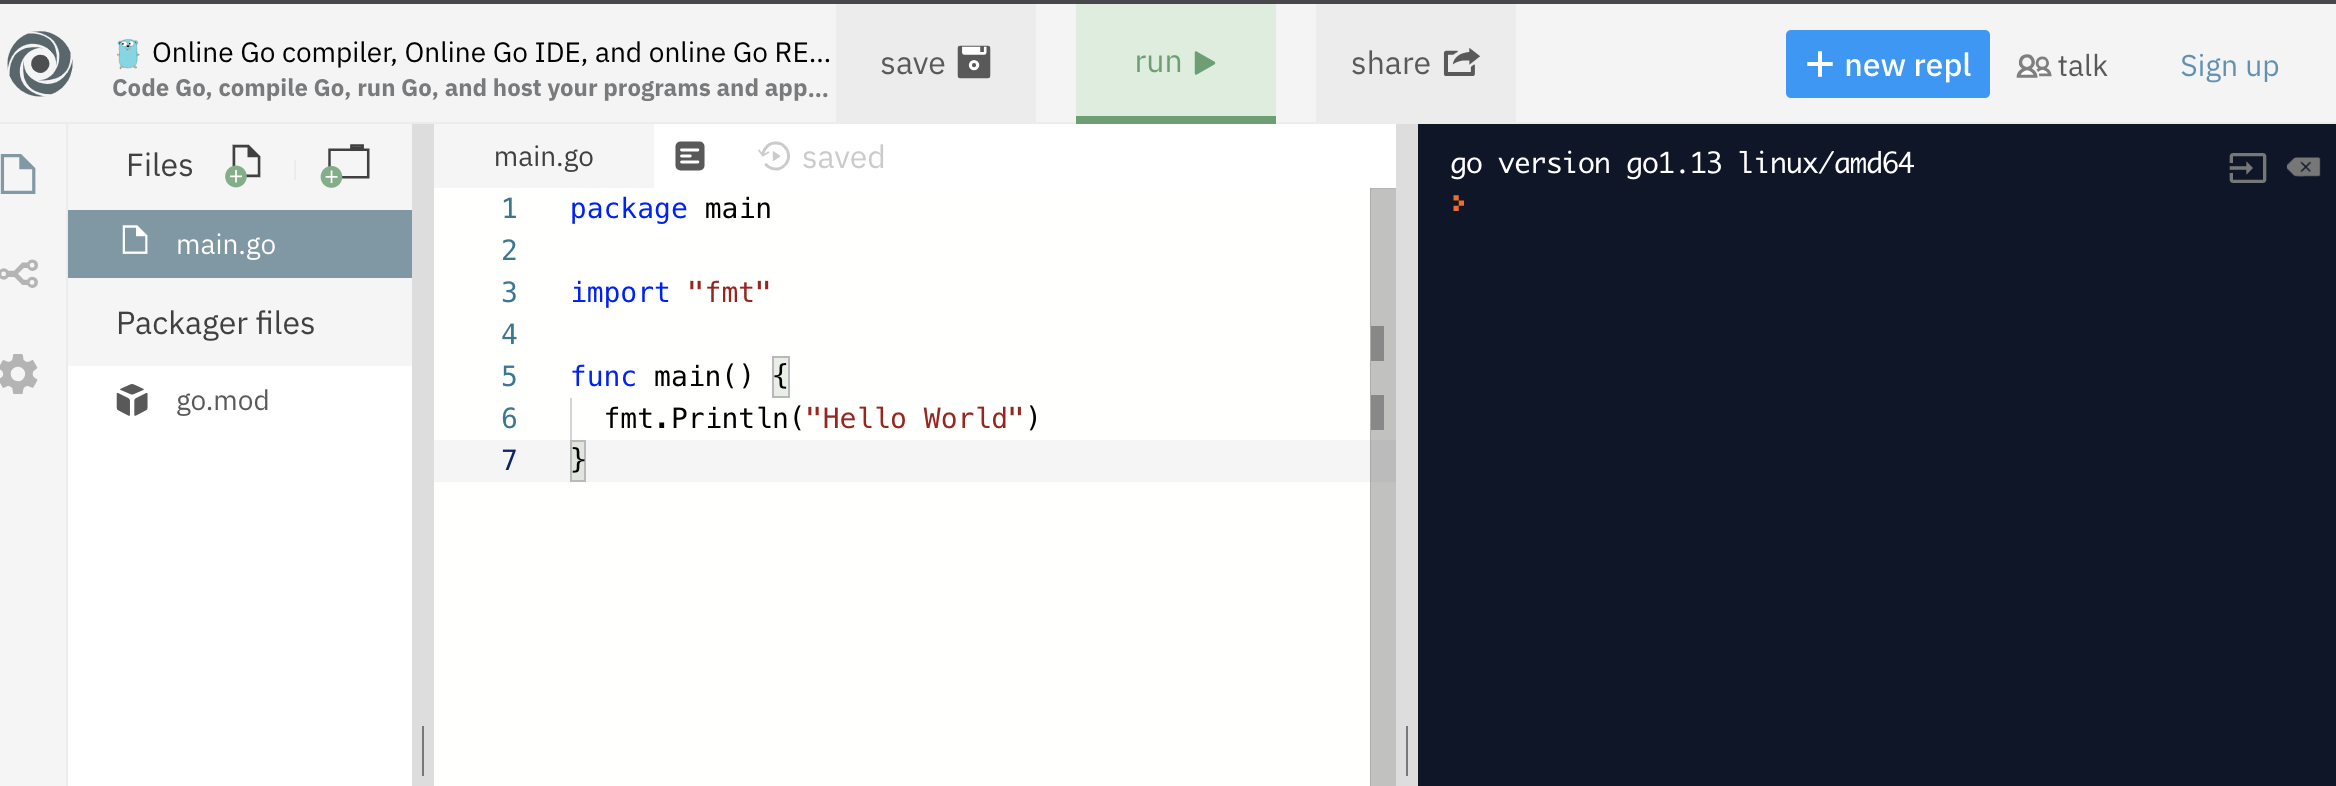Click line number 7 in the gutter

(x=509, y=460)
